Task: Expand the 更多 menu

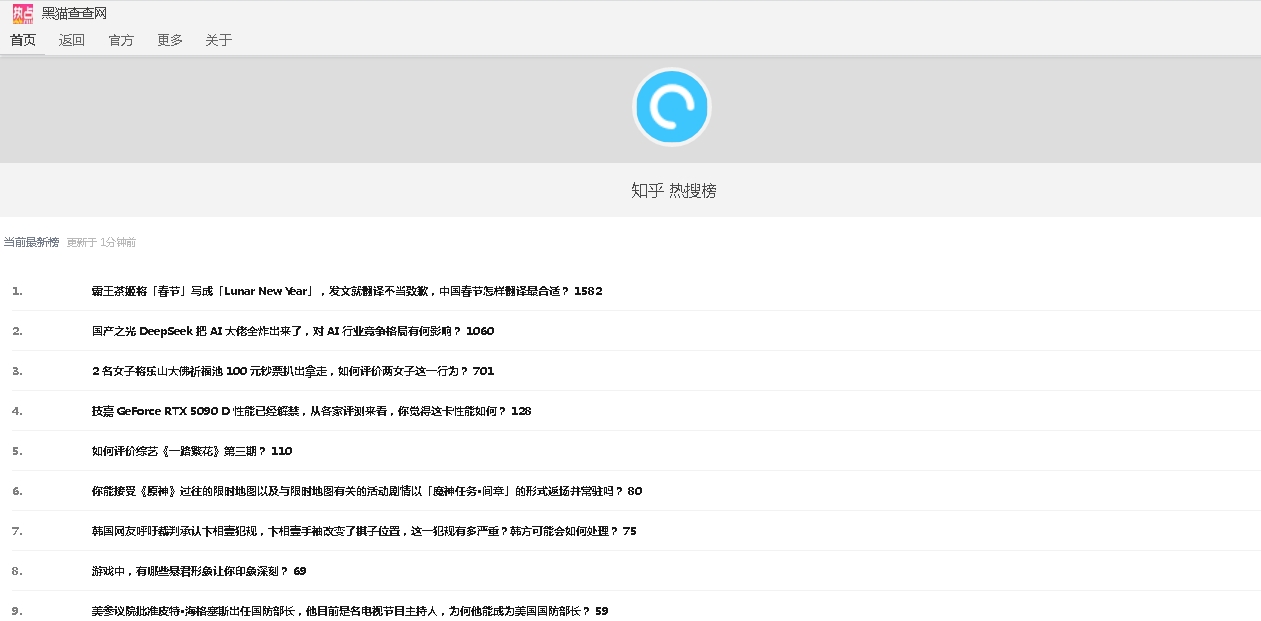Action: pyautogui.click(x=170, y=40)
